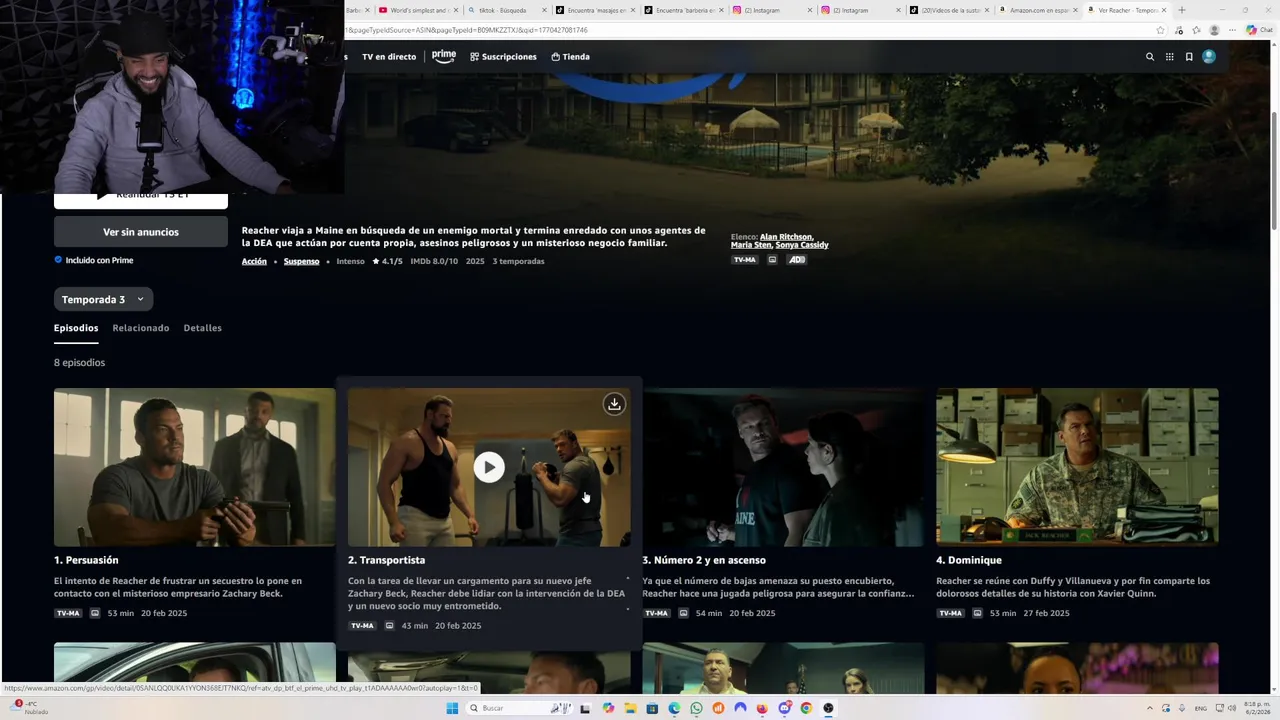
Task: Open the Prime Video apps grid icon
Action: pos(1169,57)
